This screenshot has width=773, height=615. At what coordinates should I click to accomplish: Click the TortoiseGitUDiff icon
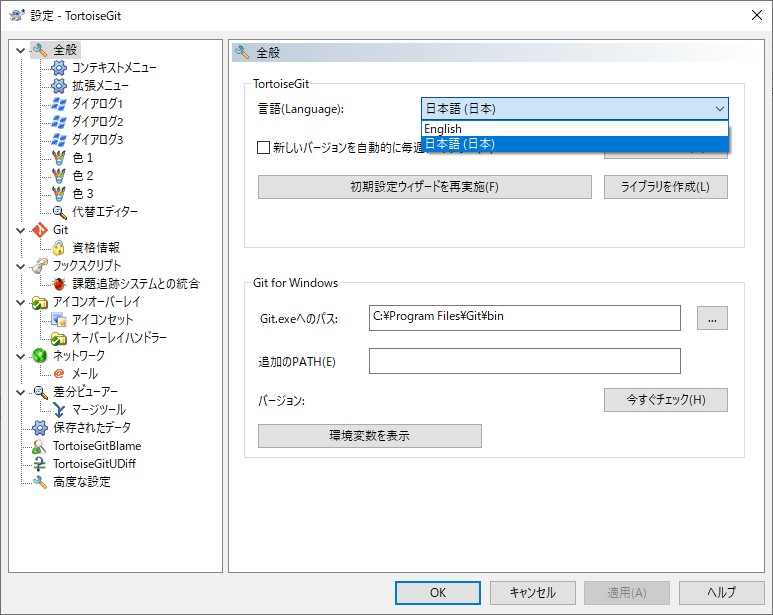tap(39, 464)
